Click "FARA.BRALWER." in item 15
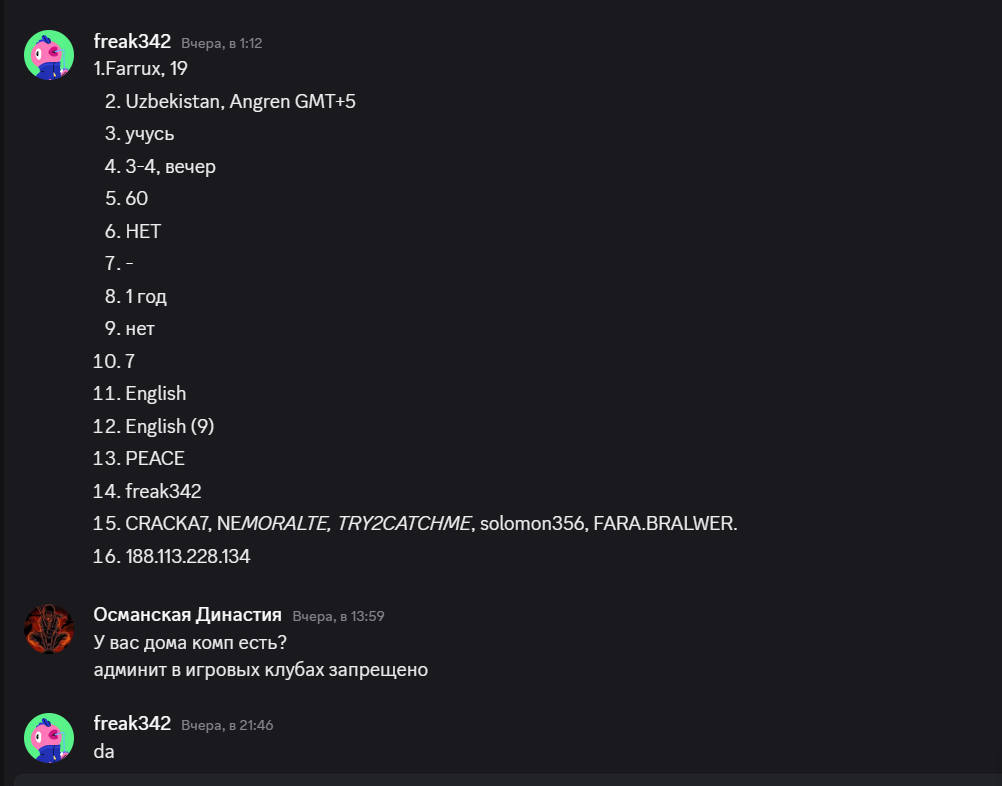The image size is (1002, 786). [665, 524]
